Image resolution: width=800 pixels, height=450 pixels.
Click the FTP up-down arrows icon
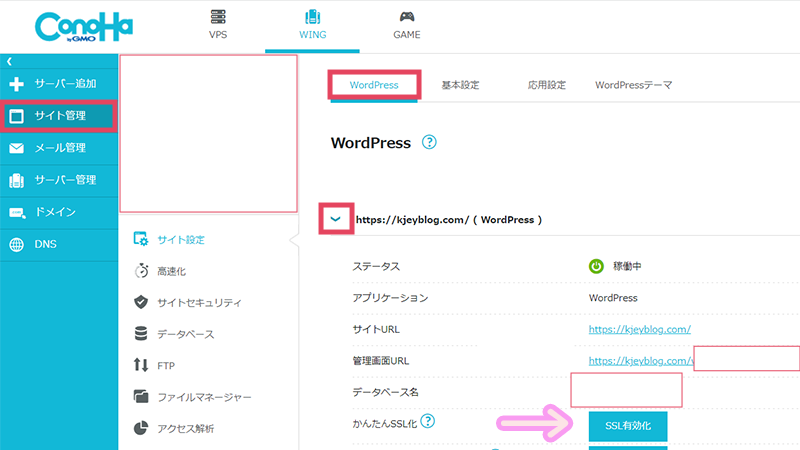141,365
